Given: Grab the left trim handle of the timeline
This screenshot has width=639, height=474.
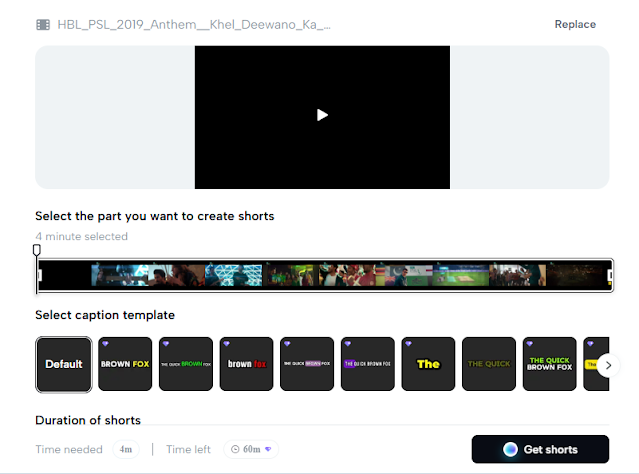Looking at the screenshot, I should coord(40,276).
